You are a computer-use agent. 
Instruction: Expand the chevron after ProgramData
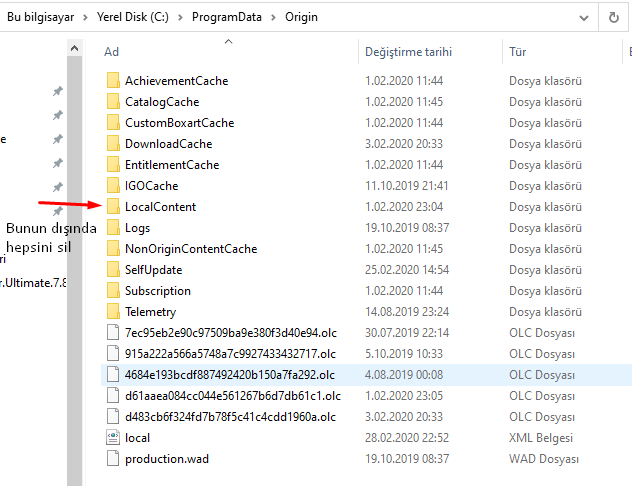pos(273,17)
